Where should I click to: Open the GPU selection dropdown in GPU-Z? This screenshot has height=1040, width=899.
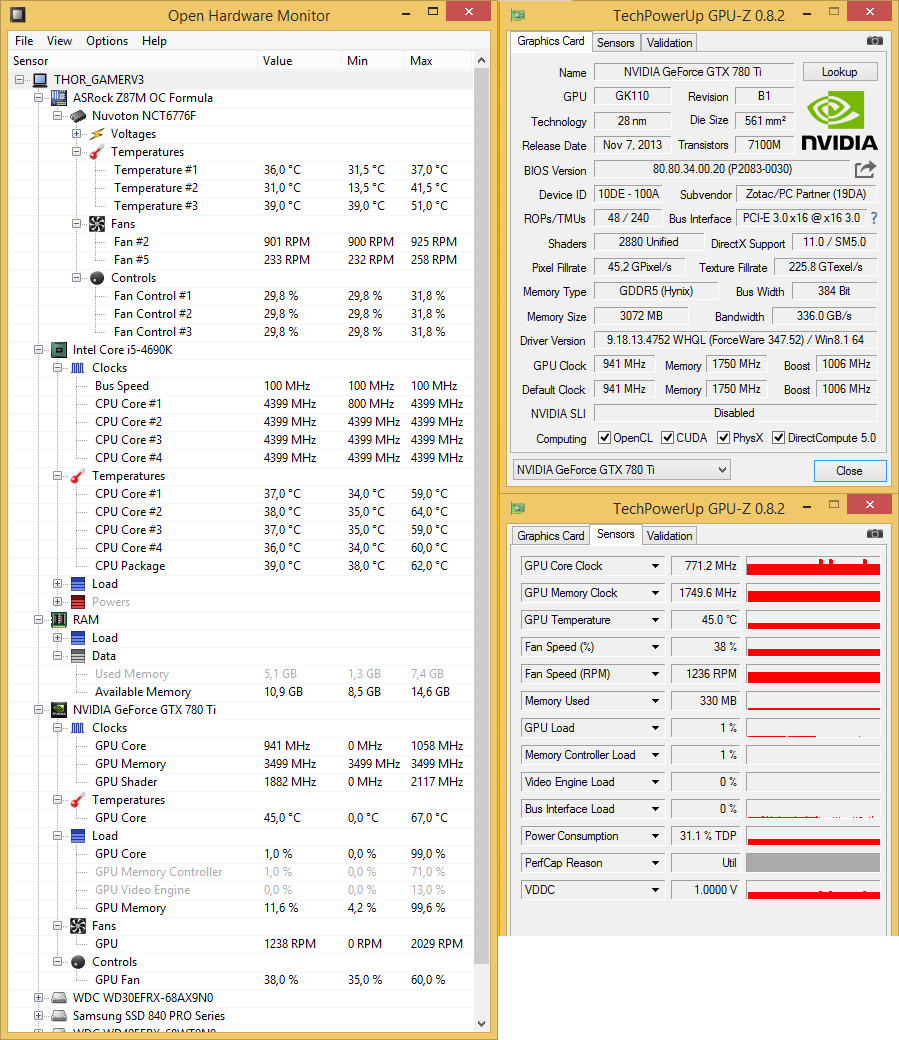pyautogui.click(x=723, y=470)
